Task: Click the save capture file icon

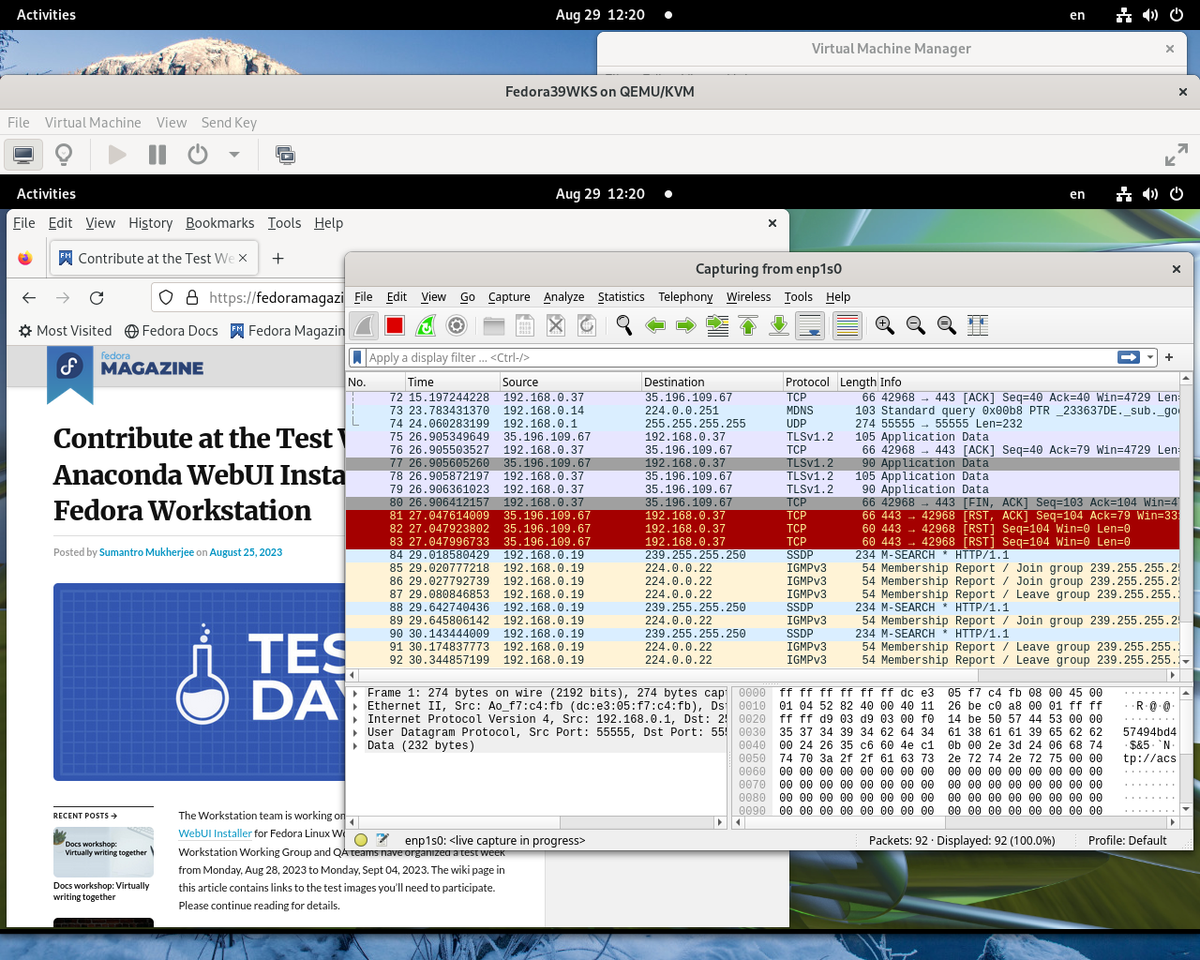Action: click(525, 325)
